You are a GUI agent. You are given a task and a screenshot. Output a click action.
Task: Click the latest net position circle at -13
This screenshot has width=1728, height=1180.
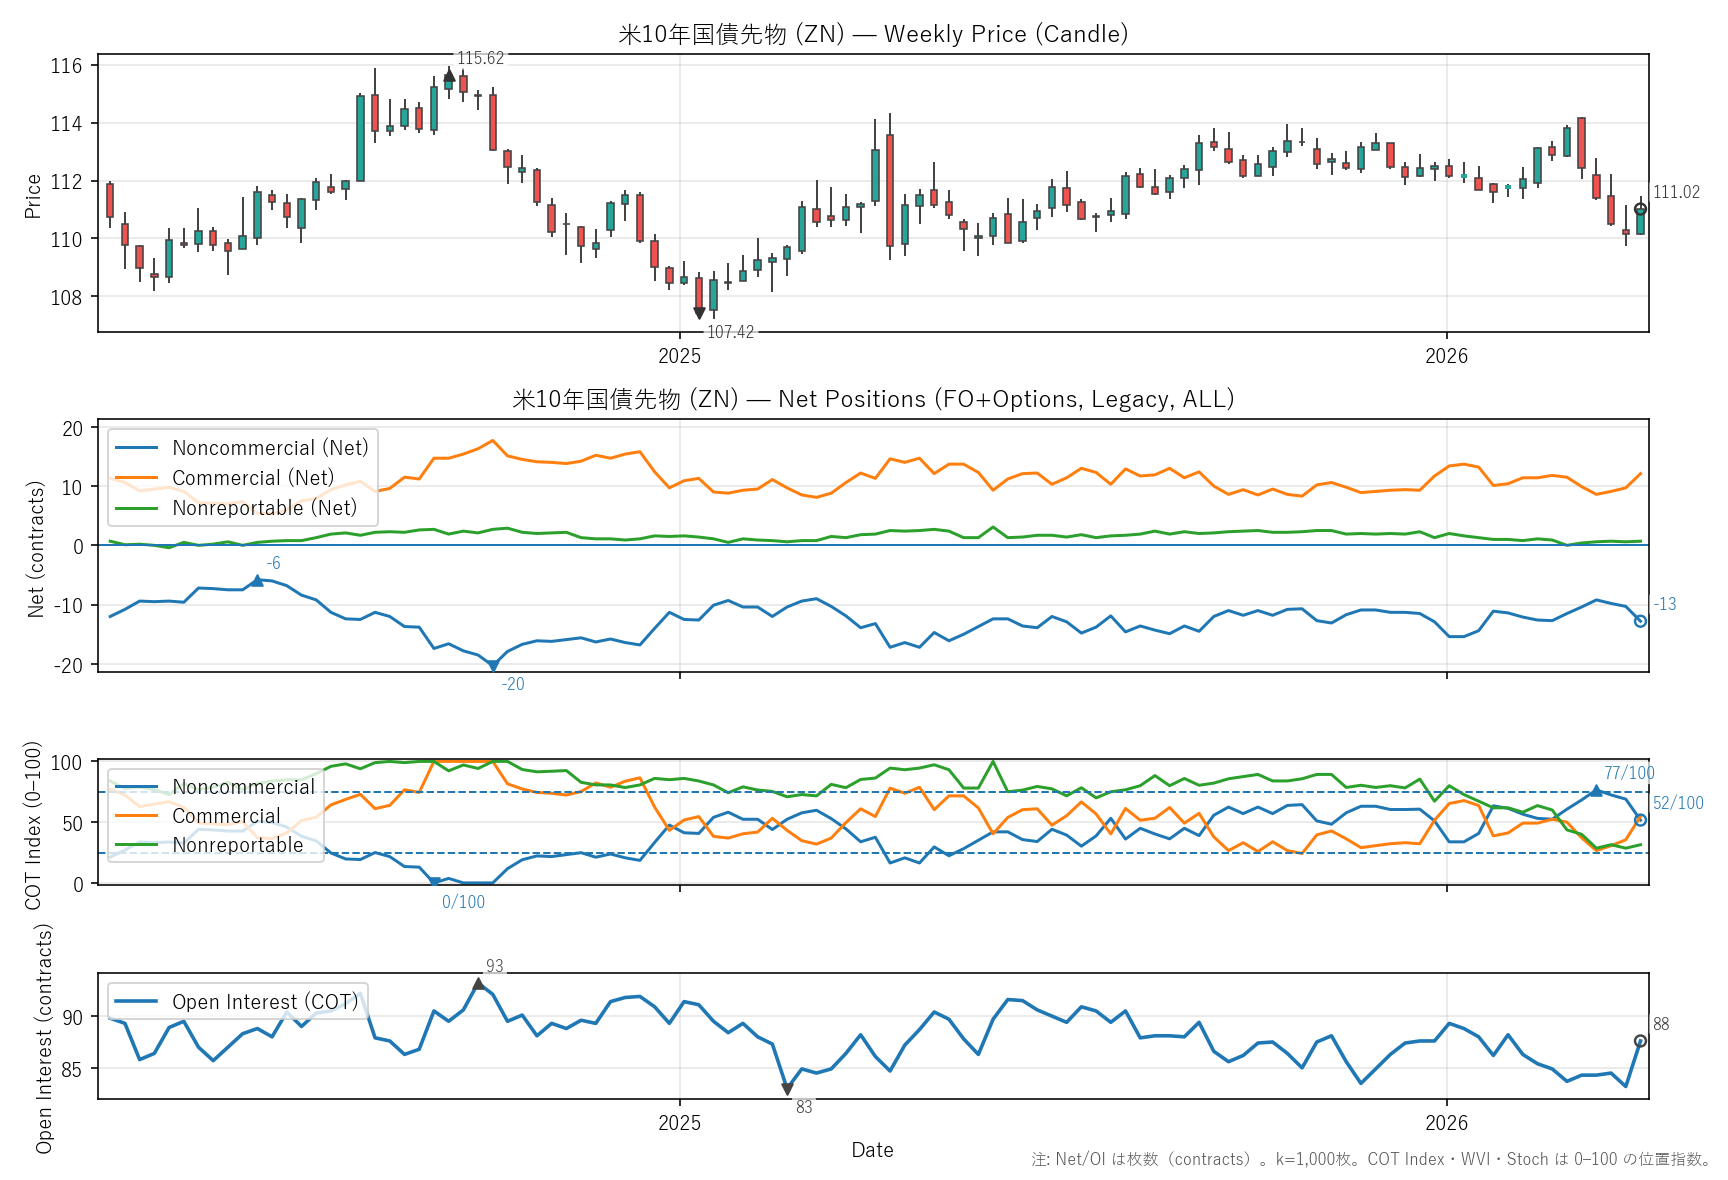click(1640, 621)
